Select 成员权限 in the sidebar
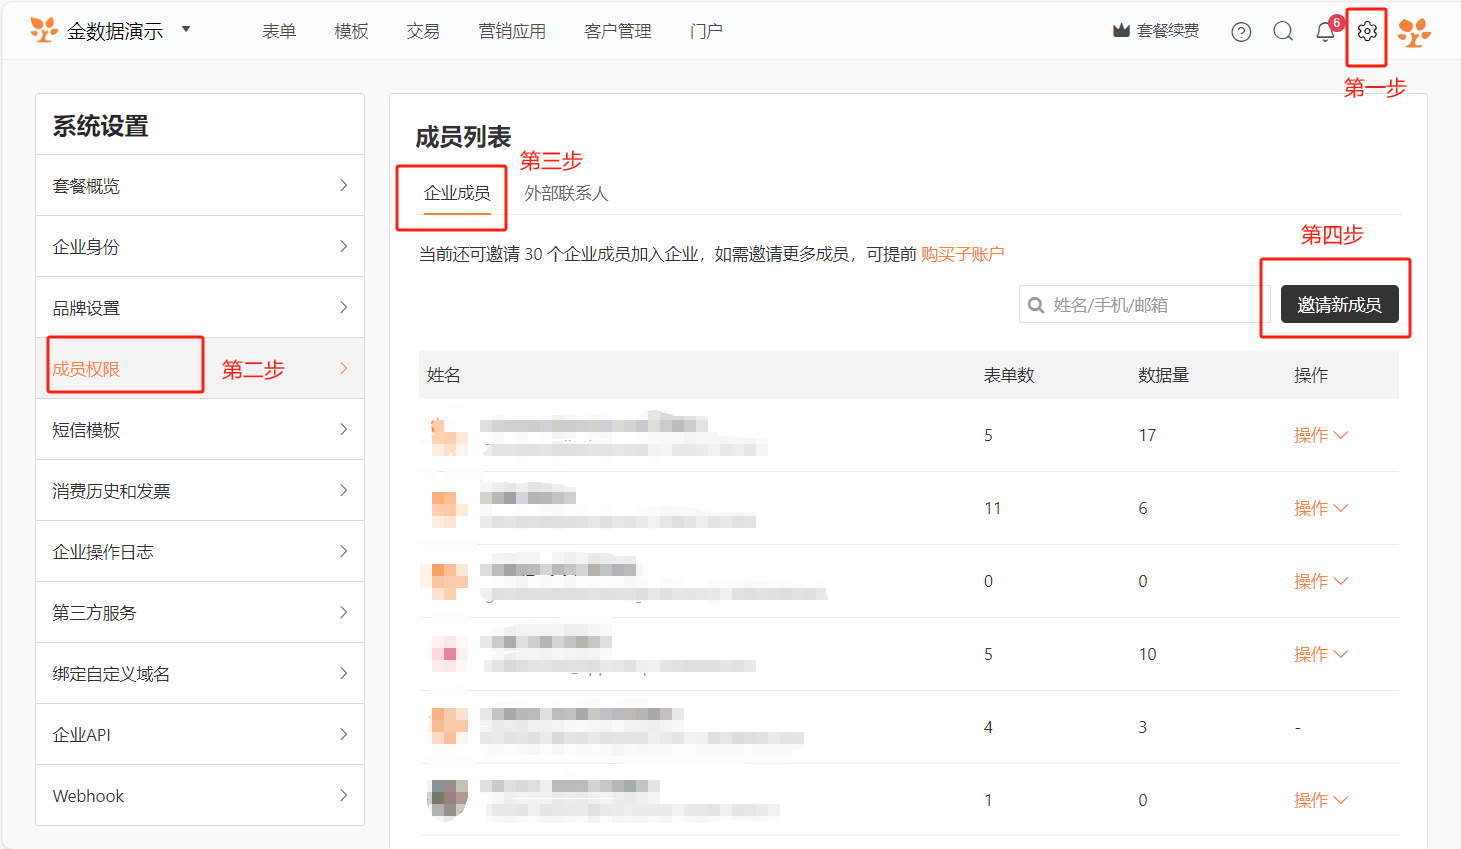The image size is (1461, 849). [x=200, y=369]
